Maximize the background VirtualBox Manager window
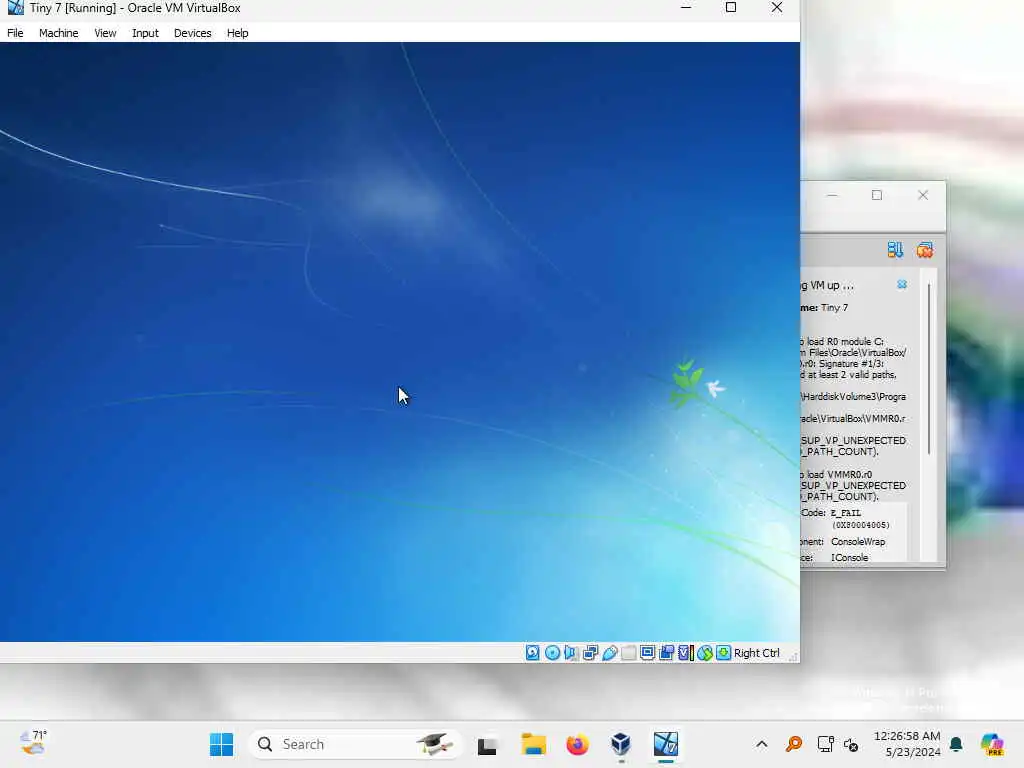Screen dimensions: 1024x768 click(x=877, y=195)
